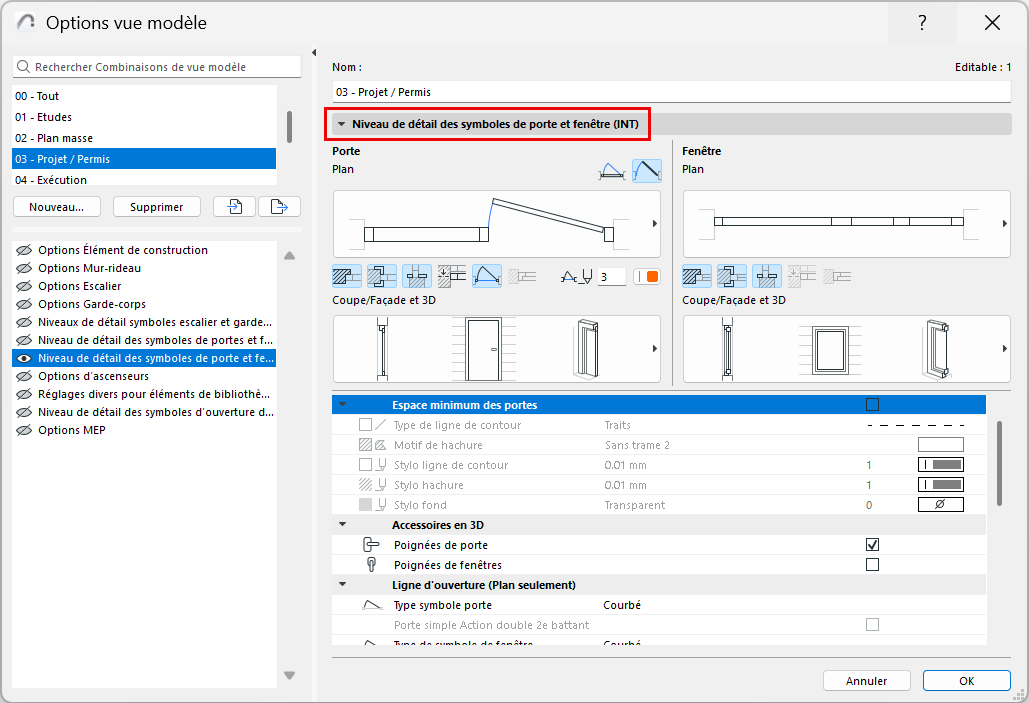Image resolution: width=1029 pixels, height=703 pixels.
Task: Toggle visibility eye for Options MEP
Action: [24, 430]
